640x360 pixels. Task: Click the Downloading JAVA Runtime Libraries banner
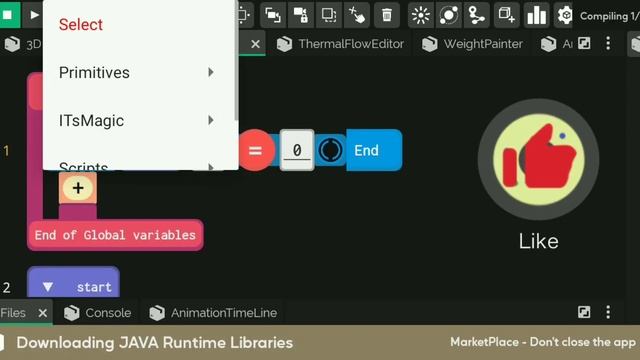click(x=155, y=342)
